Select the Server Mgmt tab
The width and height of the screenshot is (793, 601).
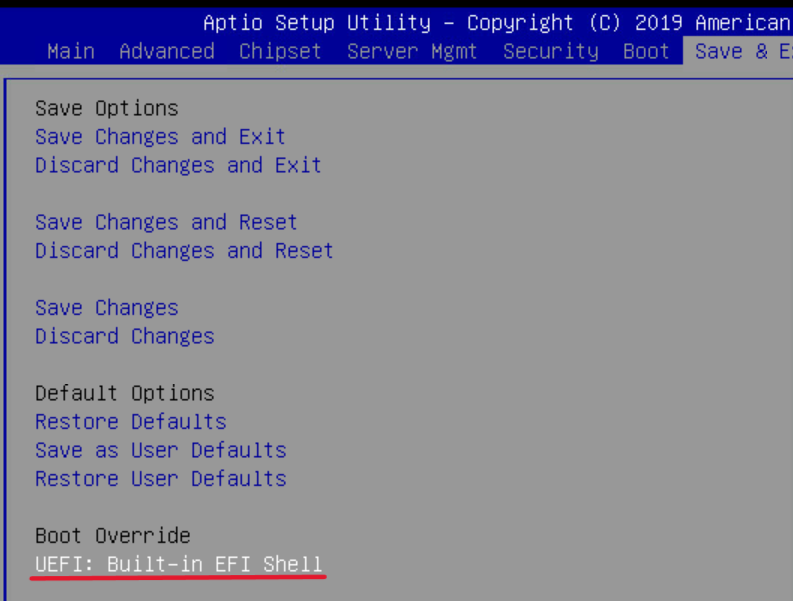pyautogui.click(x=412, y=51)
